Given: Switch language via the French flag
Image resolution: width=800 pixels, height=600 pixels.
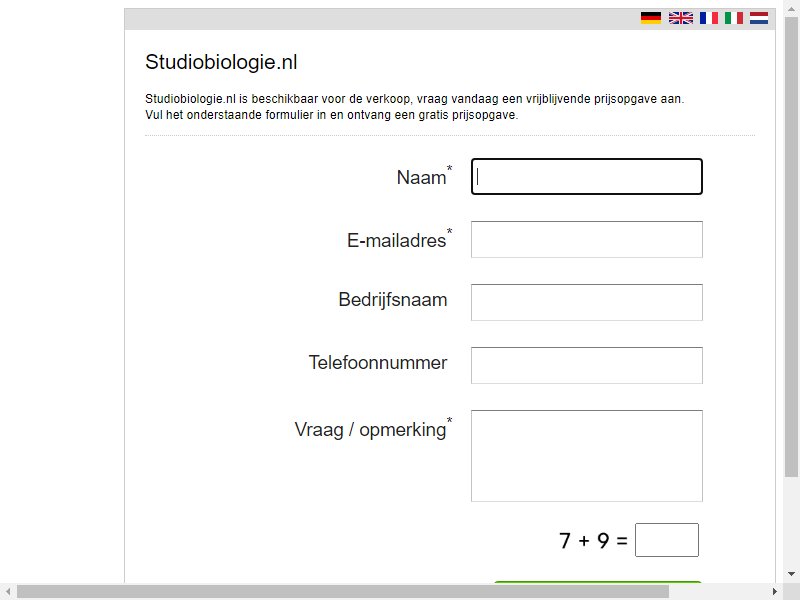Looking at the screenshot, I should pos(709,18).
